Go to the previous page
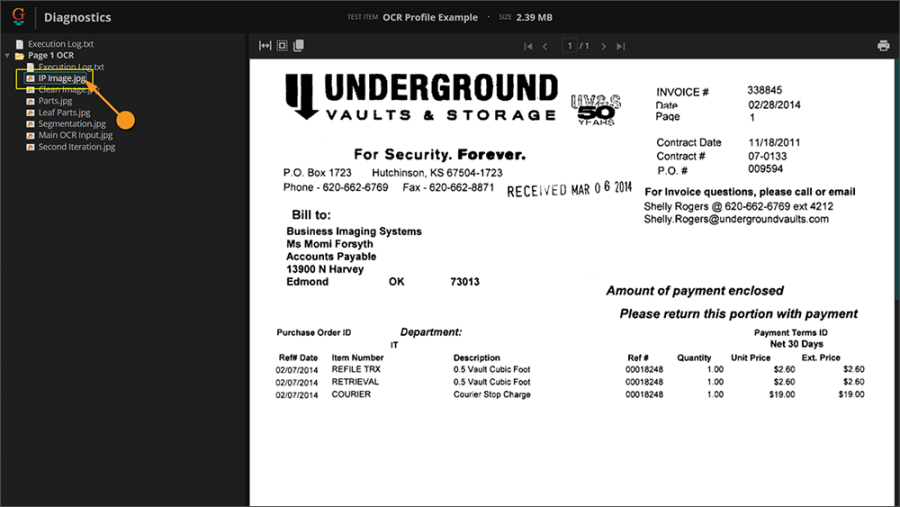Image resolution: width=900 pixels, height=507 pixels. 545,47
